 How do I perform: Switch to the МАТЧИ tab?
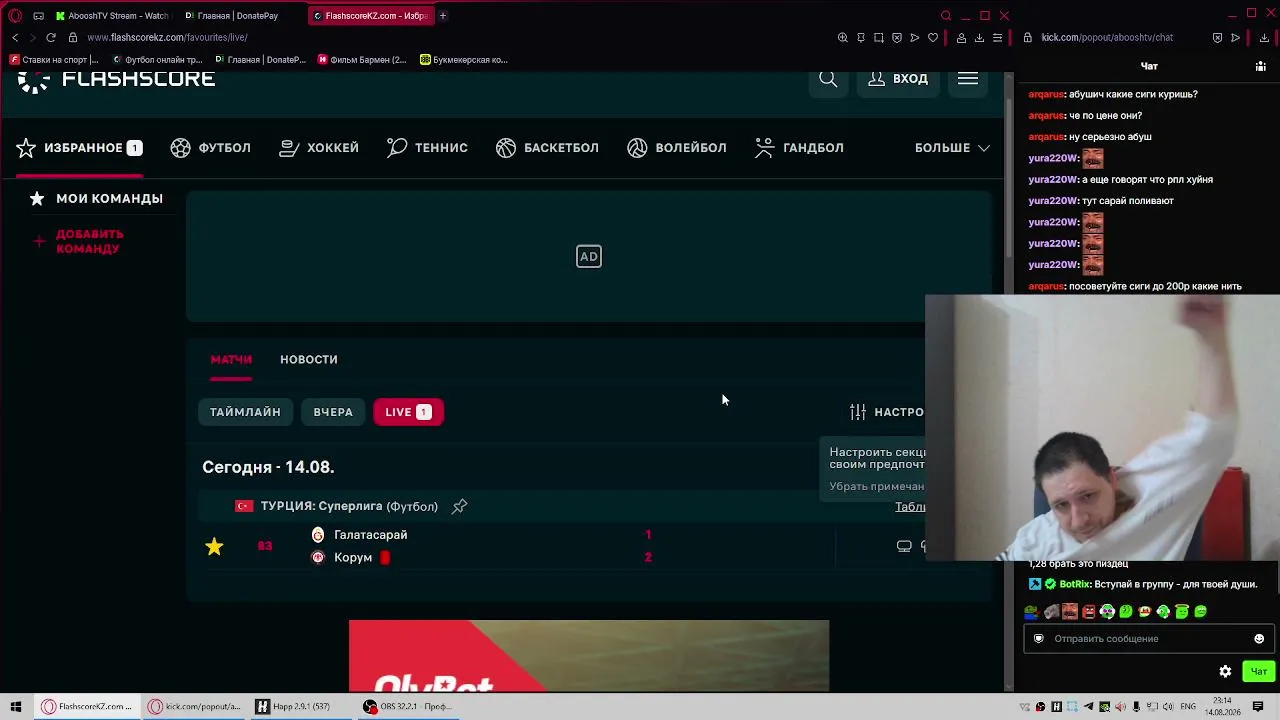pyautogui.click(x=231, y=360)
